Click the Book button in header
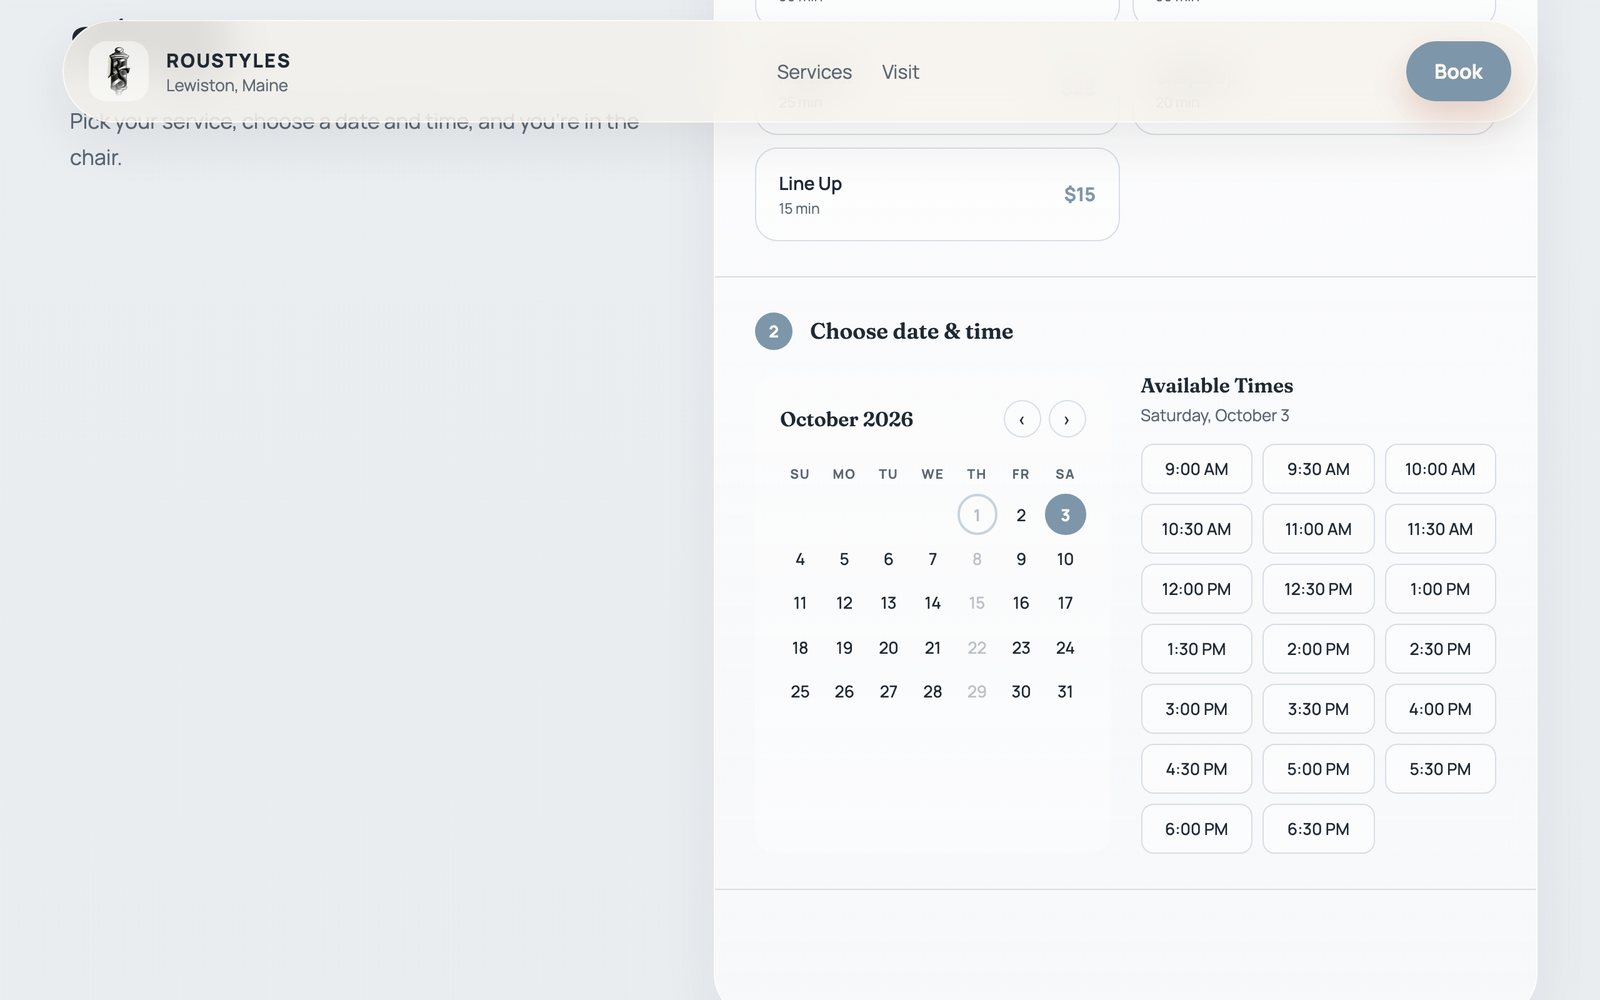This screenshot has height=1000, width=1600. [x=1458, y=71]
